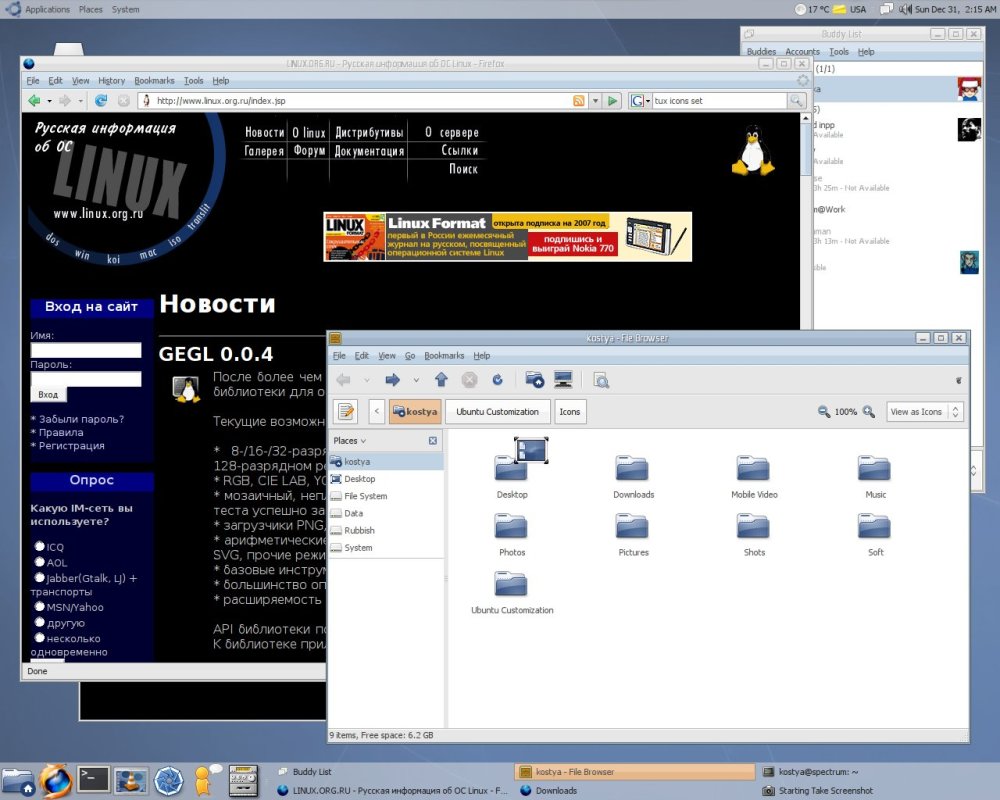Open Home folder via toolbar icon
This screenshot has width=1000, height=800.
click(x=534, y=380)
